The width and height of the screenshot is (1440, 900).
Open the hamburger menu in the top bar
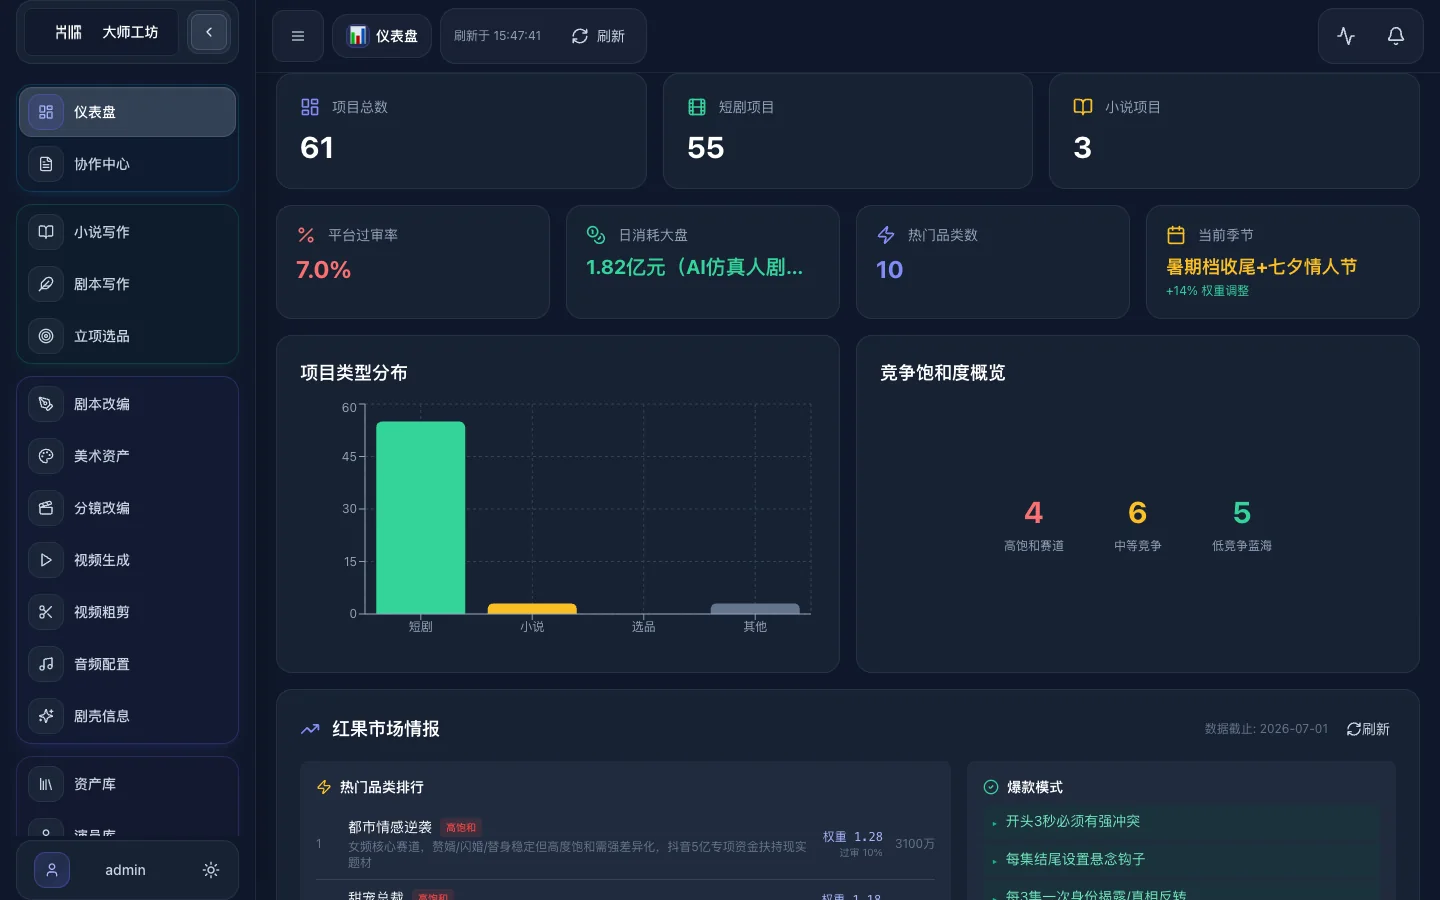[x=298, y=36]
